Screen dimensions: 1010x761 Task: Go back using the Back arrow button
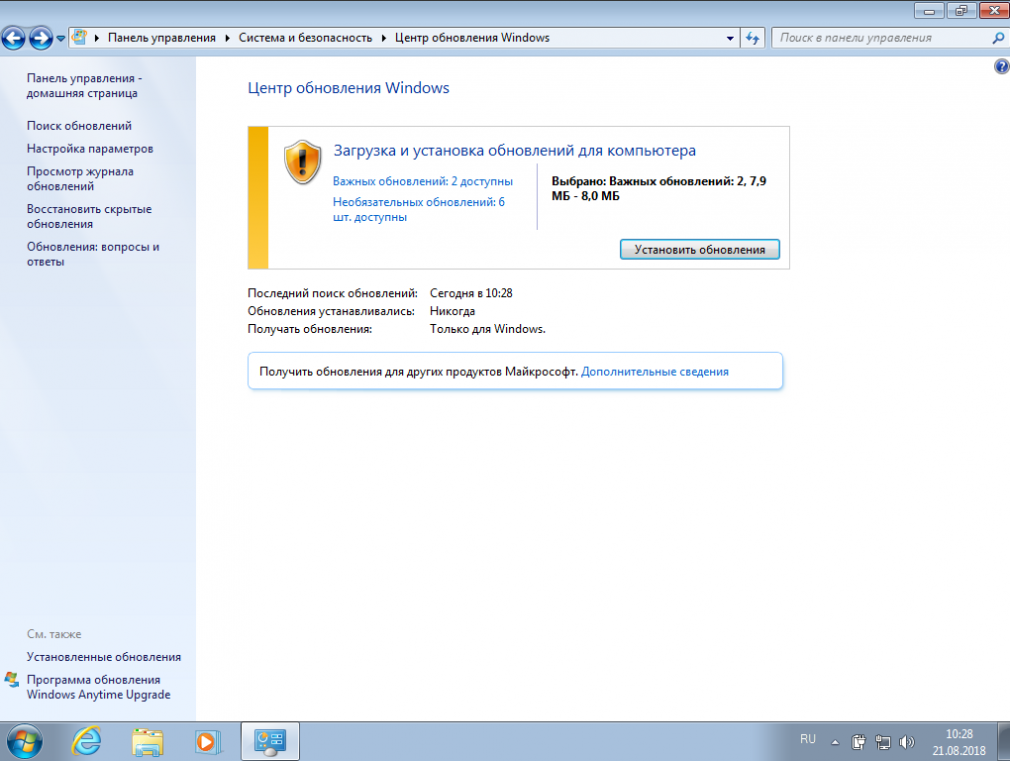[14, 38]
